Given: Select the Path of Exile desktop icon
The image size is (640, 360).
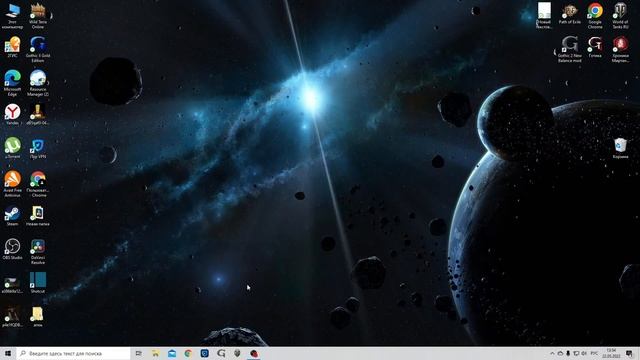Looking at the screenshot, I should pyautogui.click(x=570, y=14).
